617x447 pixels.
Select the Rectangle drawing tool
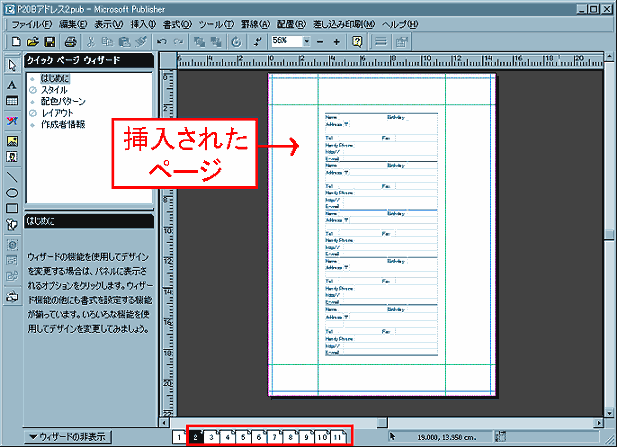click(12, 208)
